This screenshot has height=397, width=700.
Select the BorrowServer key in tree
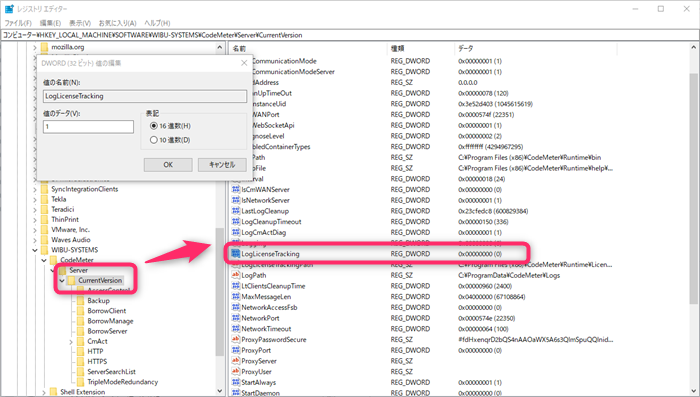click(x=107, y=331)
